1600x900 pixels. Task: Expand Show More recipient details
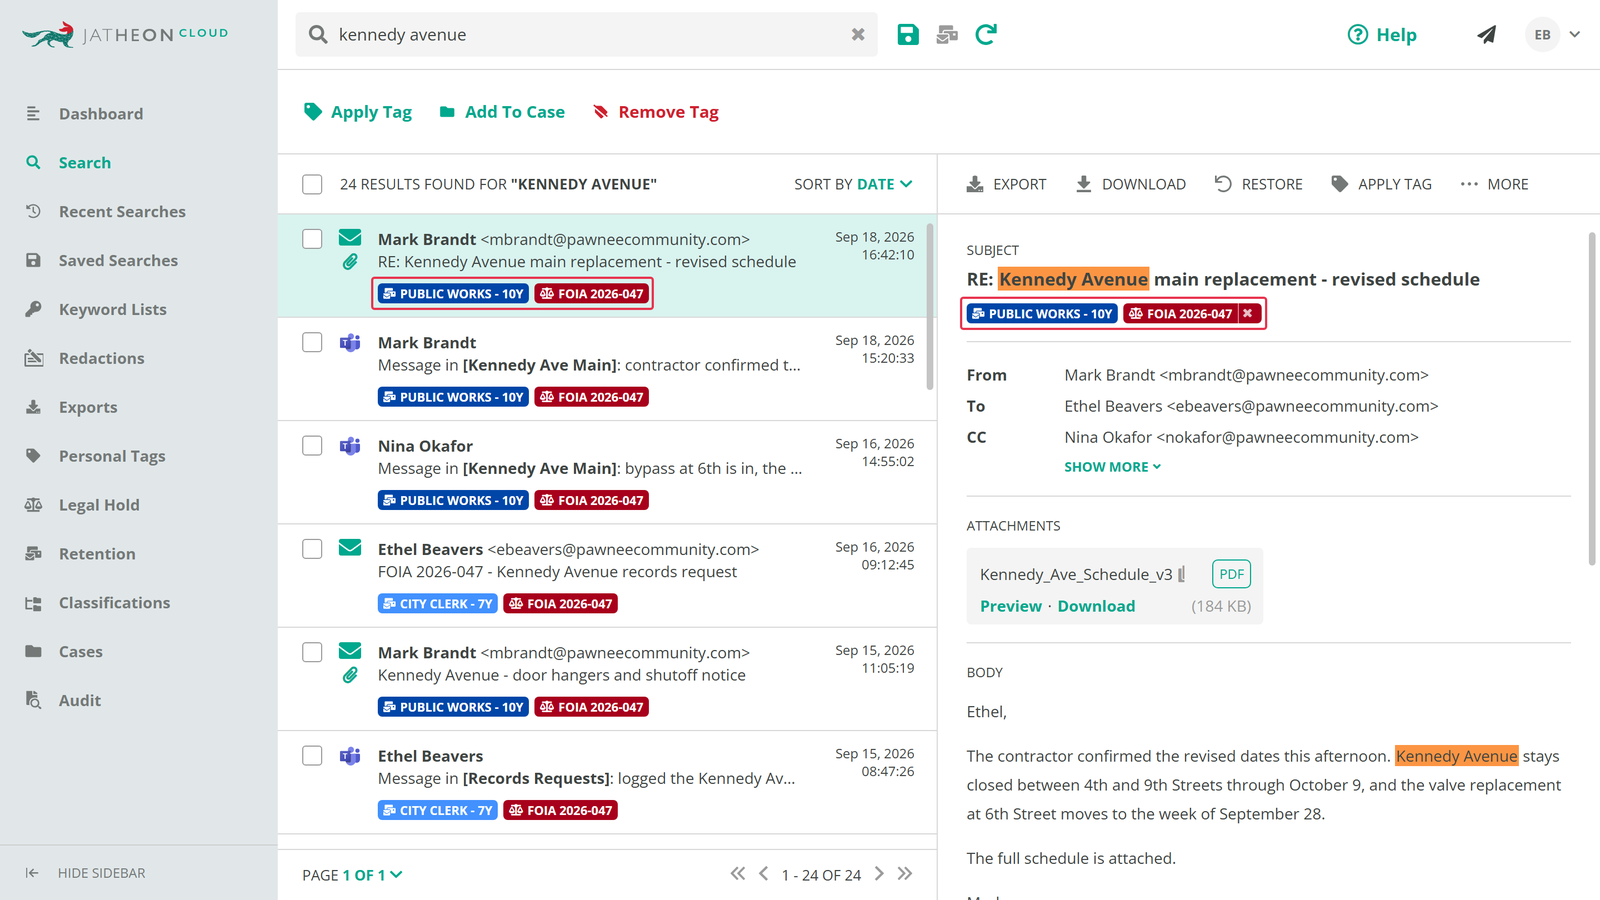click(1112, 467)
